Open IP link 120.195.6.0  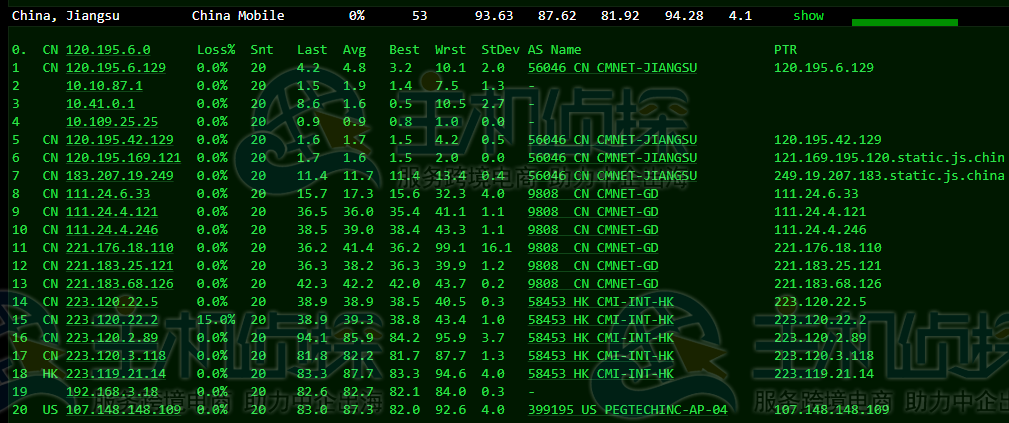[x=108, y=50]
